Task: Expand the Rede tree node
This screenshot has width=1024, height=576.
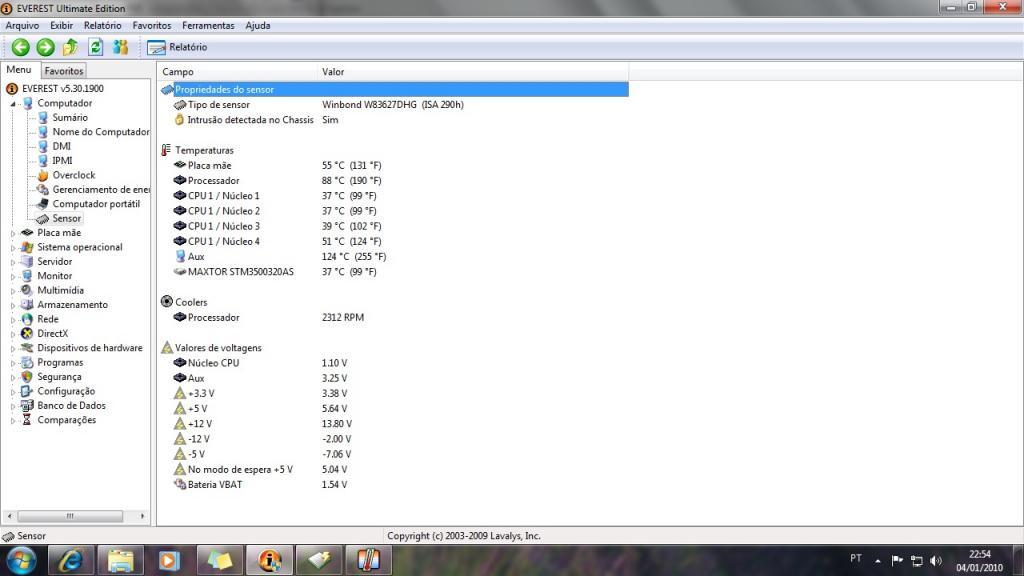Action: [x=13, y=319]
